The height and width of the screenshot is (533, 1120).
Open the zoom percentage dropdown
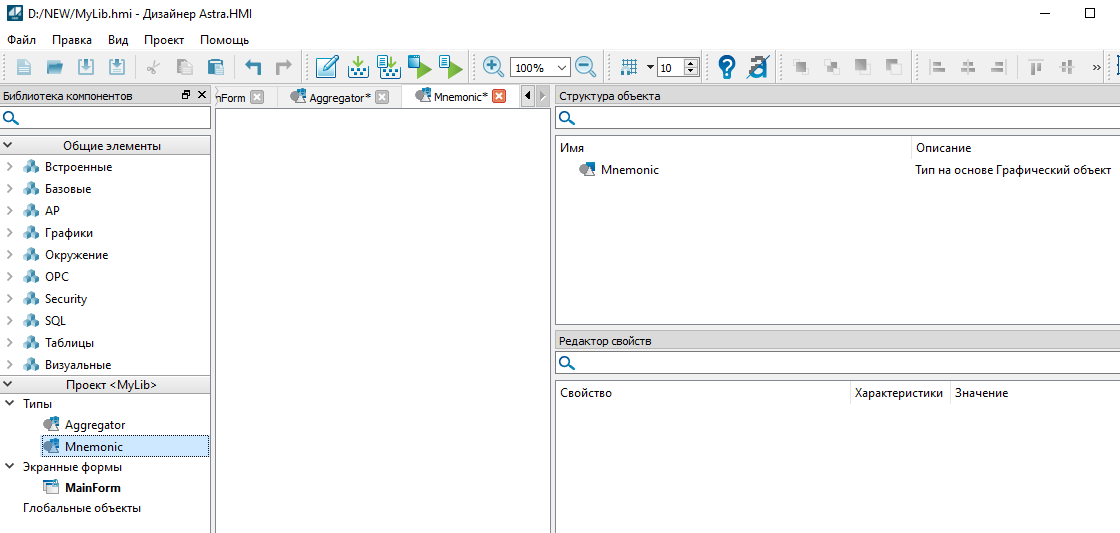pyautogui.click(x=561, y=68)
